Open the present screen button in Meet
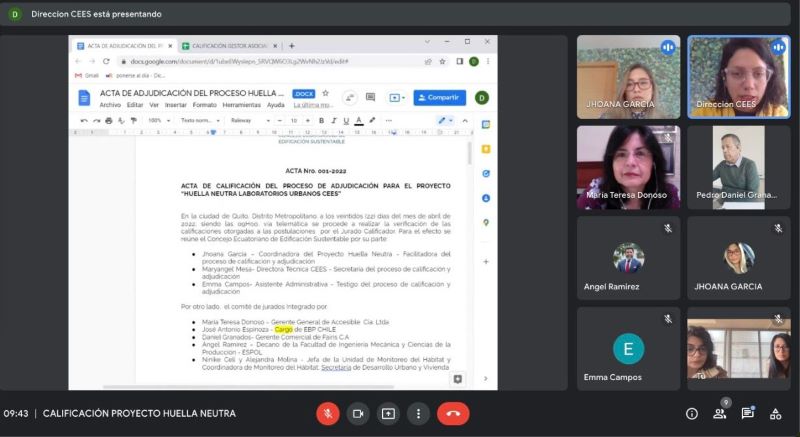Screen dimensions: 800x437 pos(388,414)
